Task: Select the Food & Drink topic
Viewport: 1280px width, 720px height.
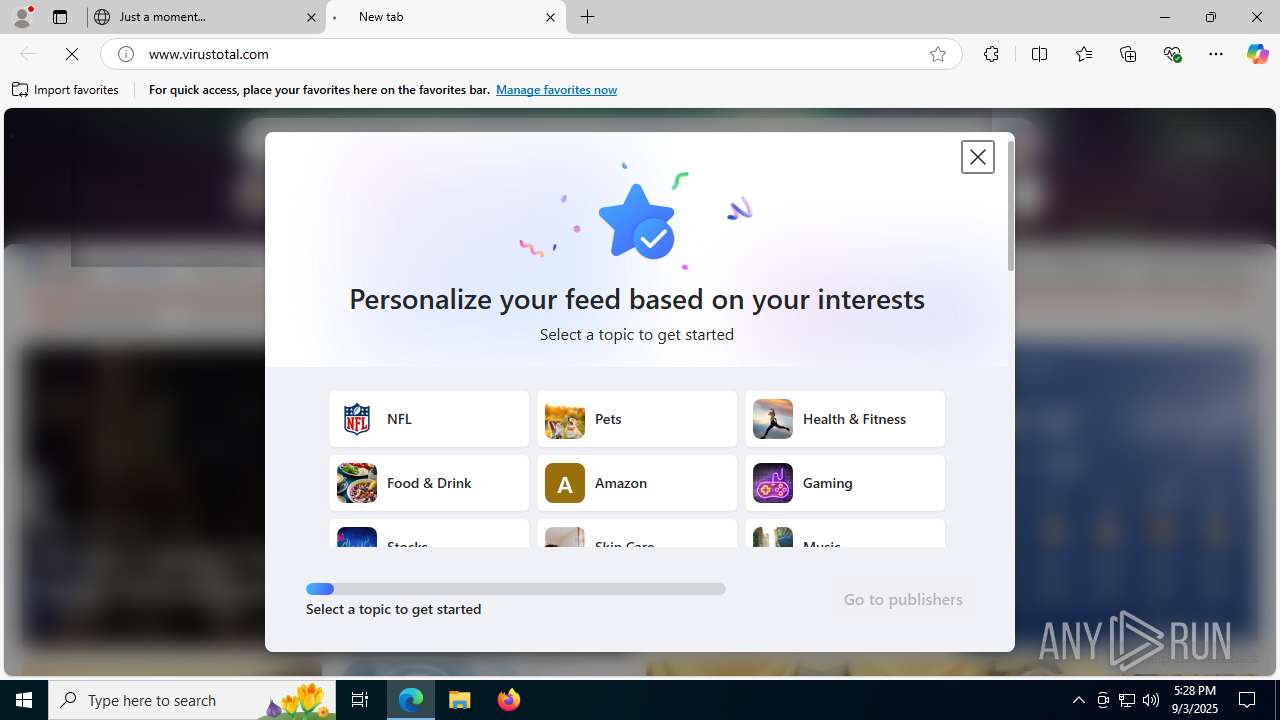Action: coord(429,483)
